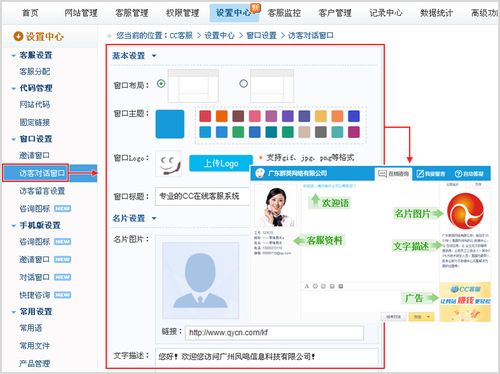This screenshot has height=374, width=500.
Task: Select the second window layout radio button
Action: click(244, 83)
